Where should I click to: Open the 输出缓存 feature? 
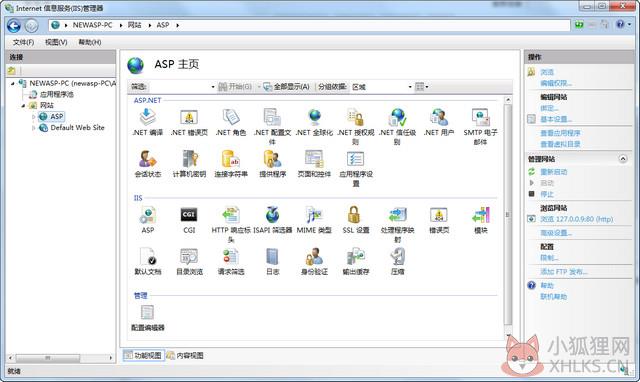pos(356,261)
